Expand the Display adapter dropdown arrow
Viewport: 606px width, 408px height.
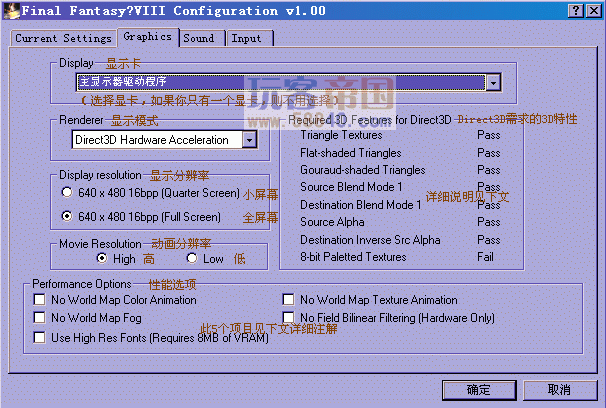[493, 82]
